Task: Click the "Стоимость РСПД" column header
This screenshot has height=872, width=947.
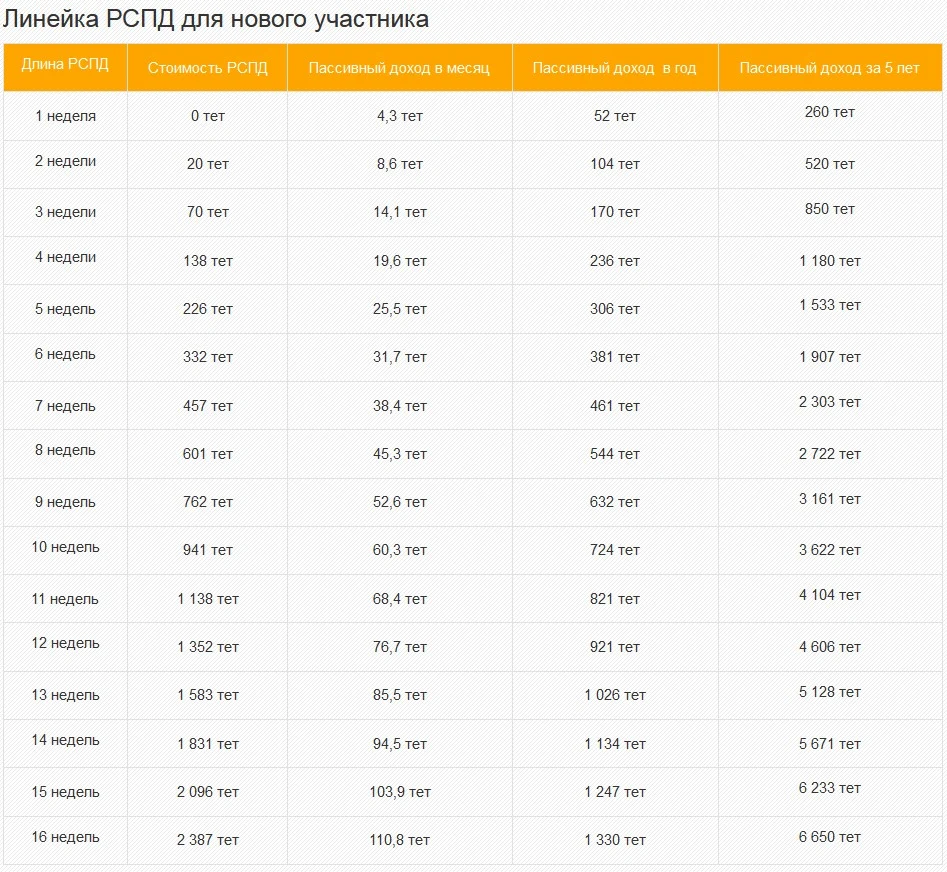Action: (208, 68)
